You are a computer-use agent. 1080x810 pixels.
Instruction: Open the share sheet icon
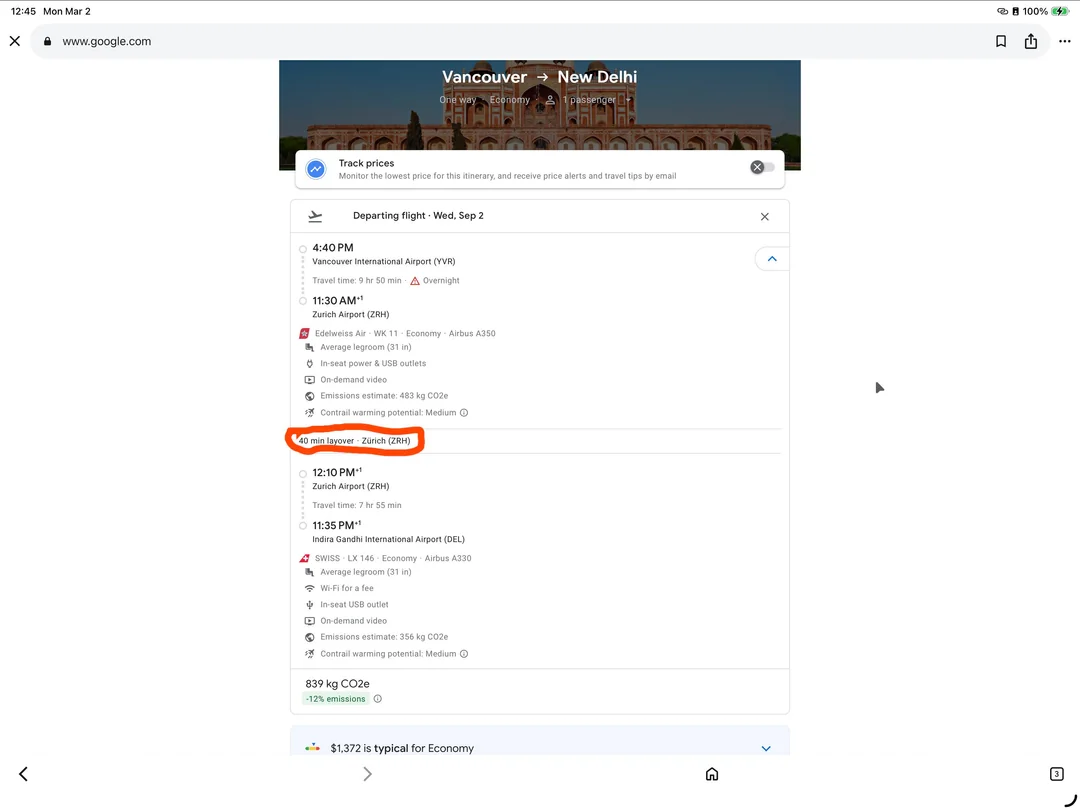tap(1031, 41)
